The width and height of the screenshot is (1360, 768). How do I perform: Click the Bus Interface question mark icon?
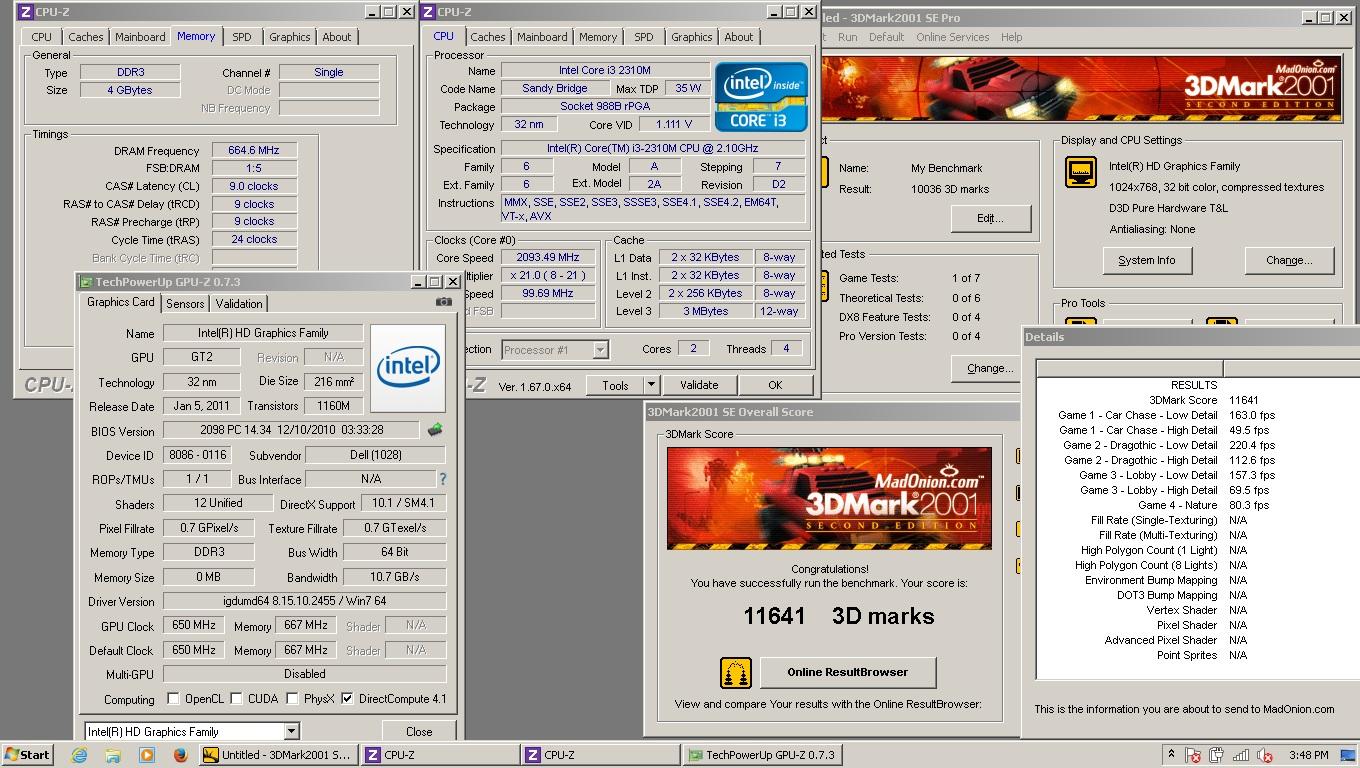pyautogui.click(x=442, y=479)
